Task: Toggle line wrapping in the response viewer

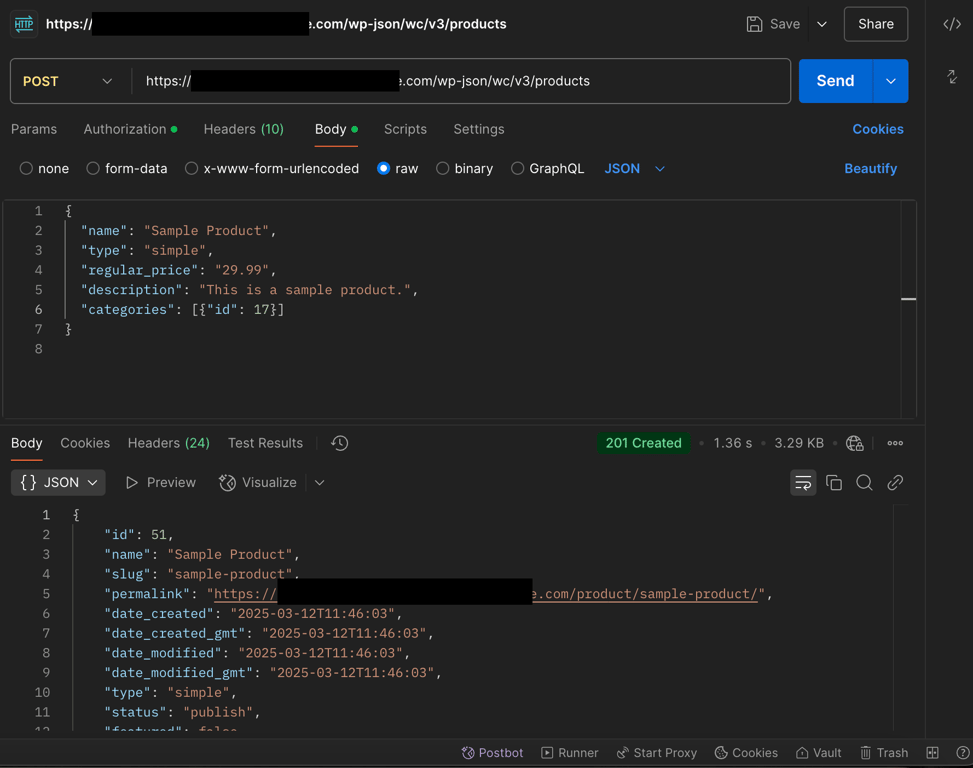Action: click(x=803, y=482)
